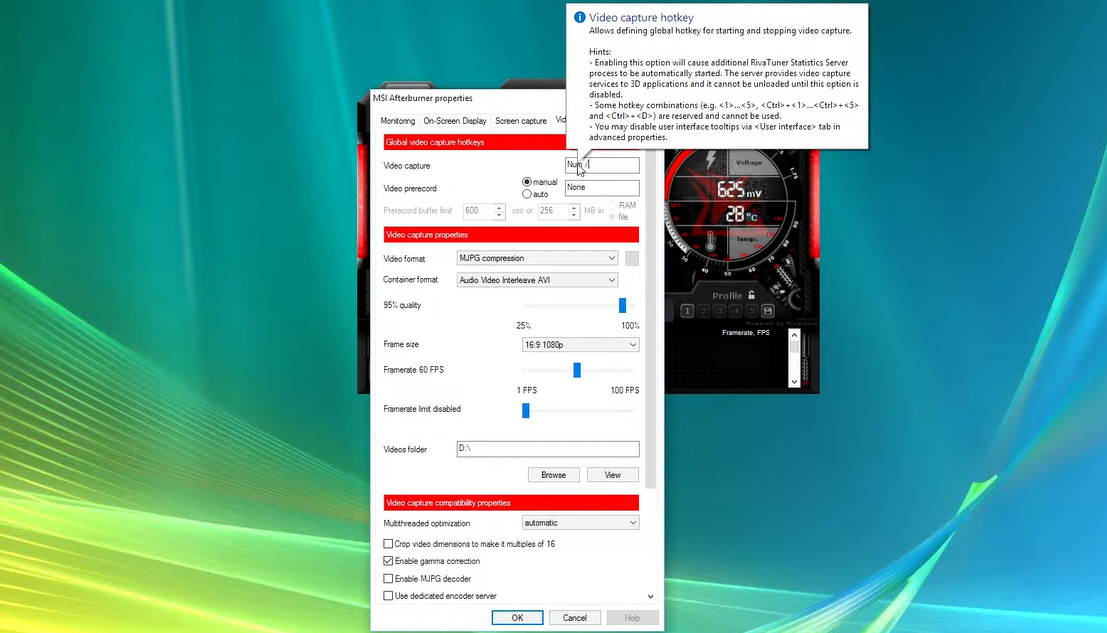Viewport: 1107px width, 633px height.
Task: Select the auto radio for Video prerecord
Action: point(527,194)
